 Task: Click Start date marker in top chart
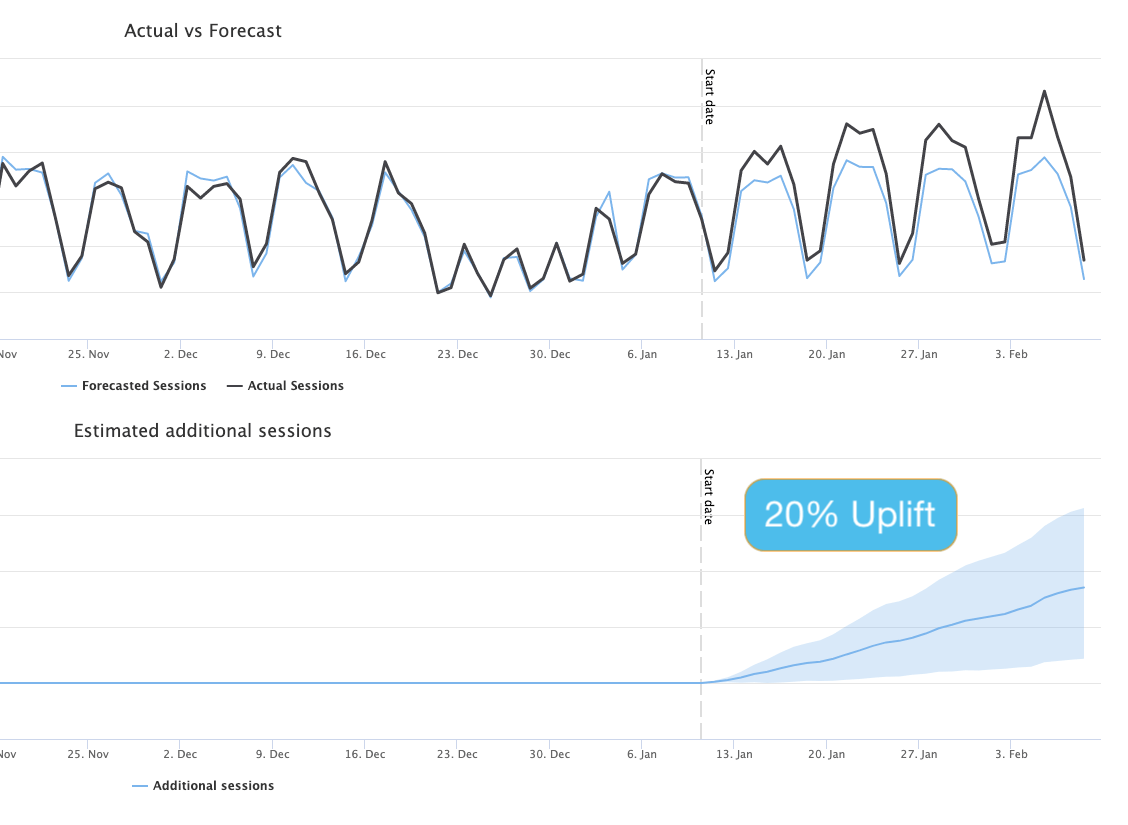709,97
